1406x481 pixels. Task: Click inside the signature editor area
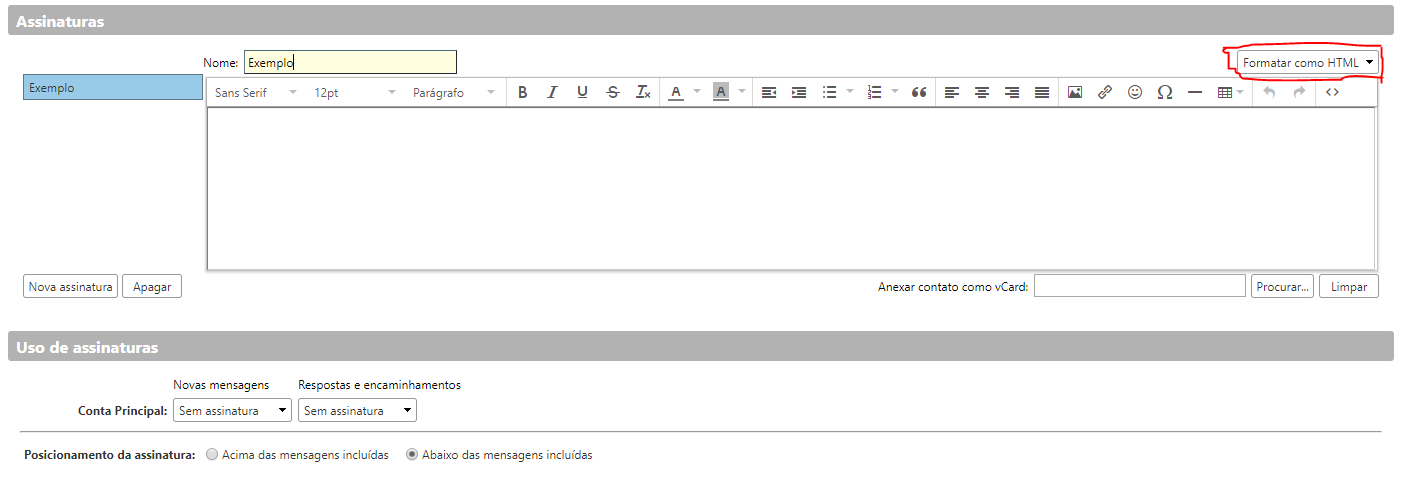click(x=791, y=188)
